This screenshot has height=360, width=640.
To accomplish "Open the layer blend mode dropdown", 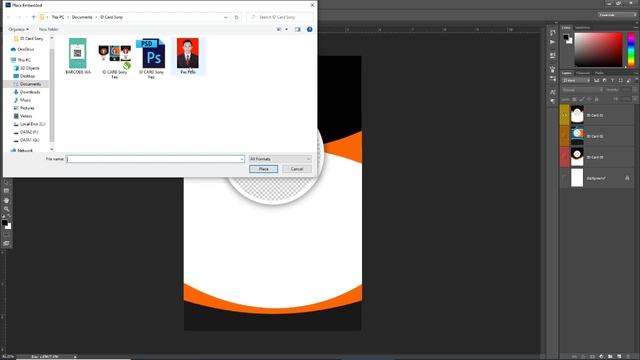I will pos(582,90).
